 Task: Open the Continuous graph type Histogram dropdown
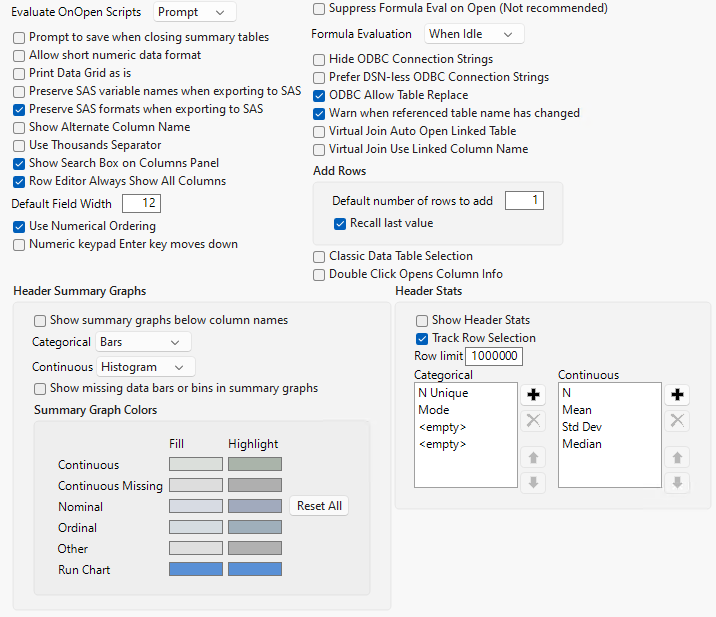[x=147, y=367]
